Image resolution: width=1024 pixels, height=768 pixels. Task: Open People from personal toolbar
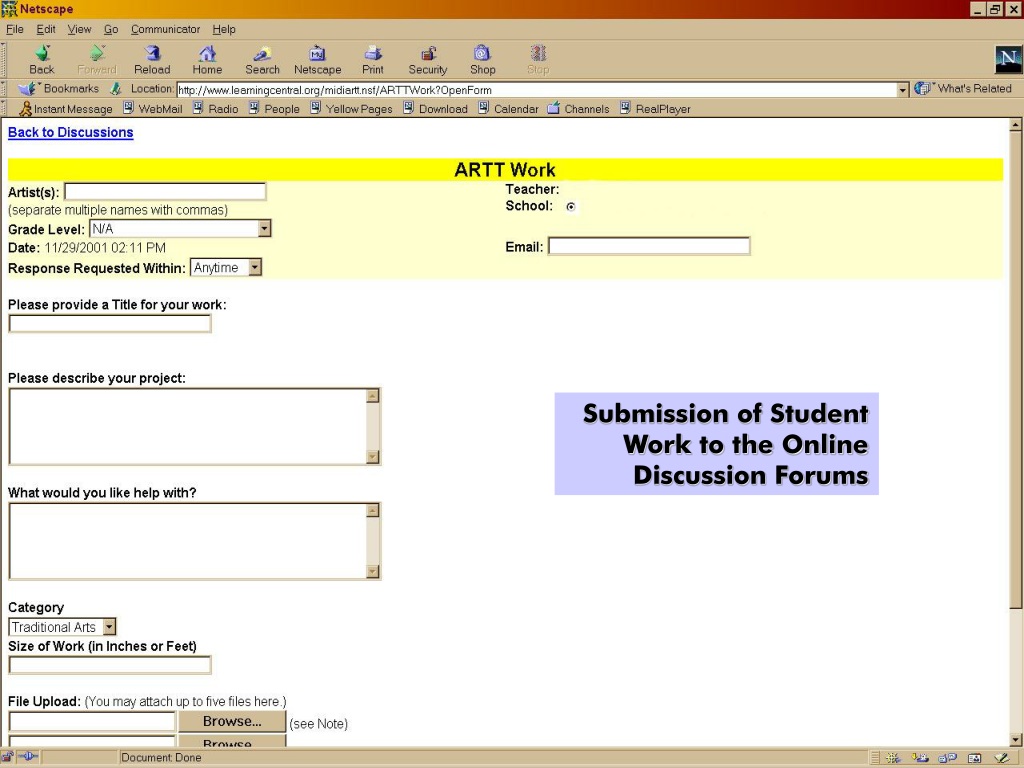point(274,108)
